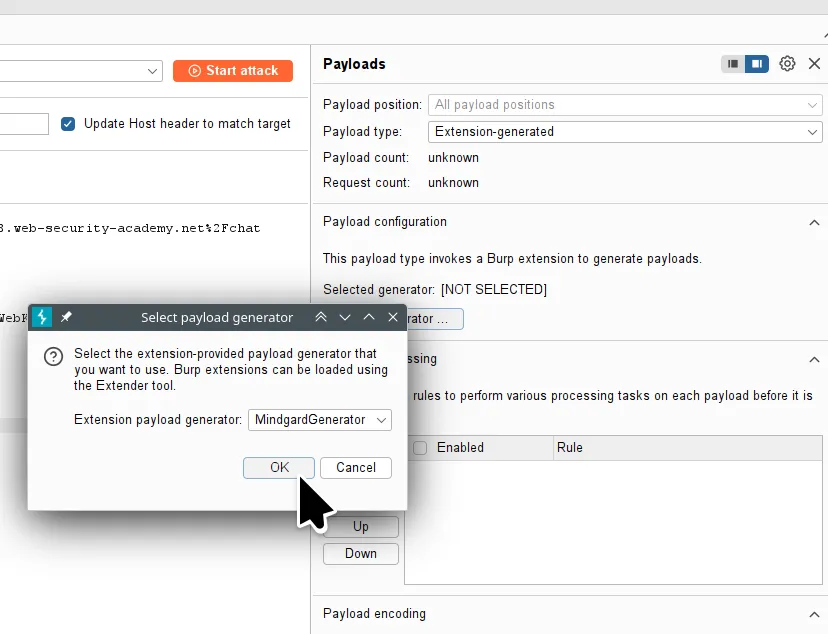828x634 pixels.
Task: Close the Payloads panel
Action: click(x=814, y=64)
